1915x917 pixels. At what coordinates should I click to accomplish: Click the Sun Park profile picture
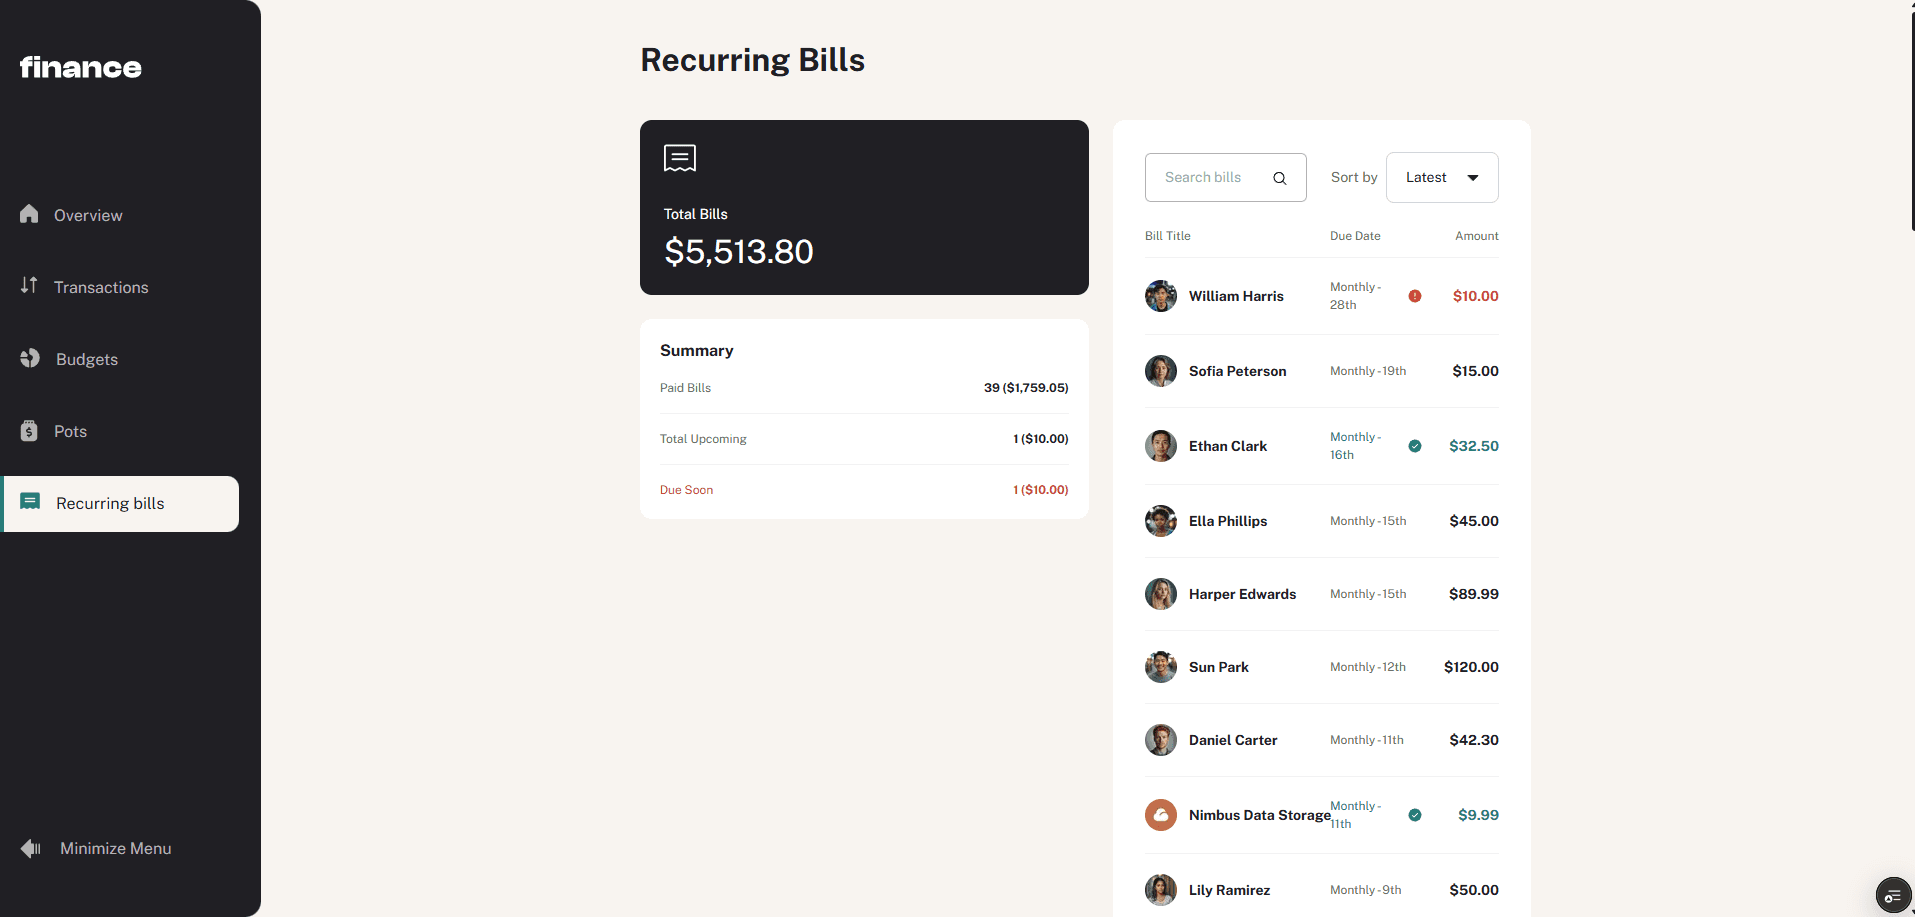(1160, 667)
